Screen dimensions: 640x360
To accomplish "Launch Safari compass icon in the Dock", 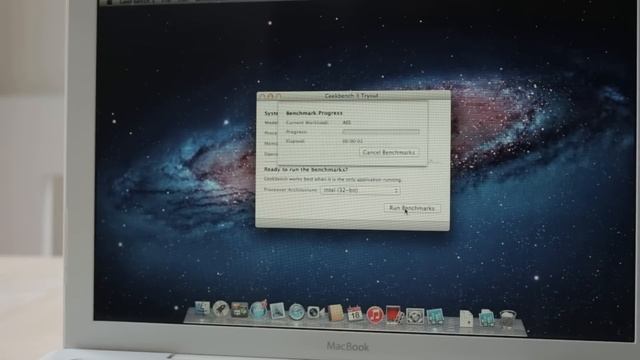I will click(297, 312).
